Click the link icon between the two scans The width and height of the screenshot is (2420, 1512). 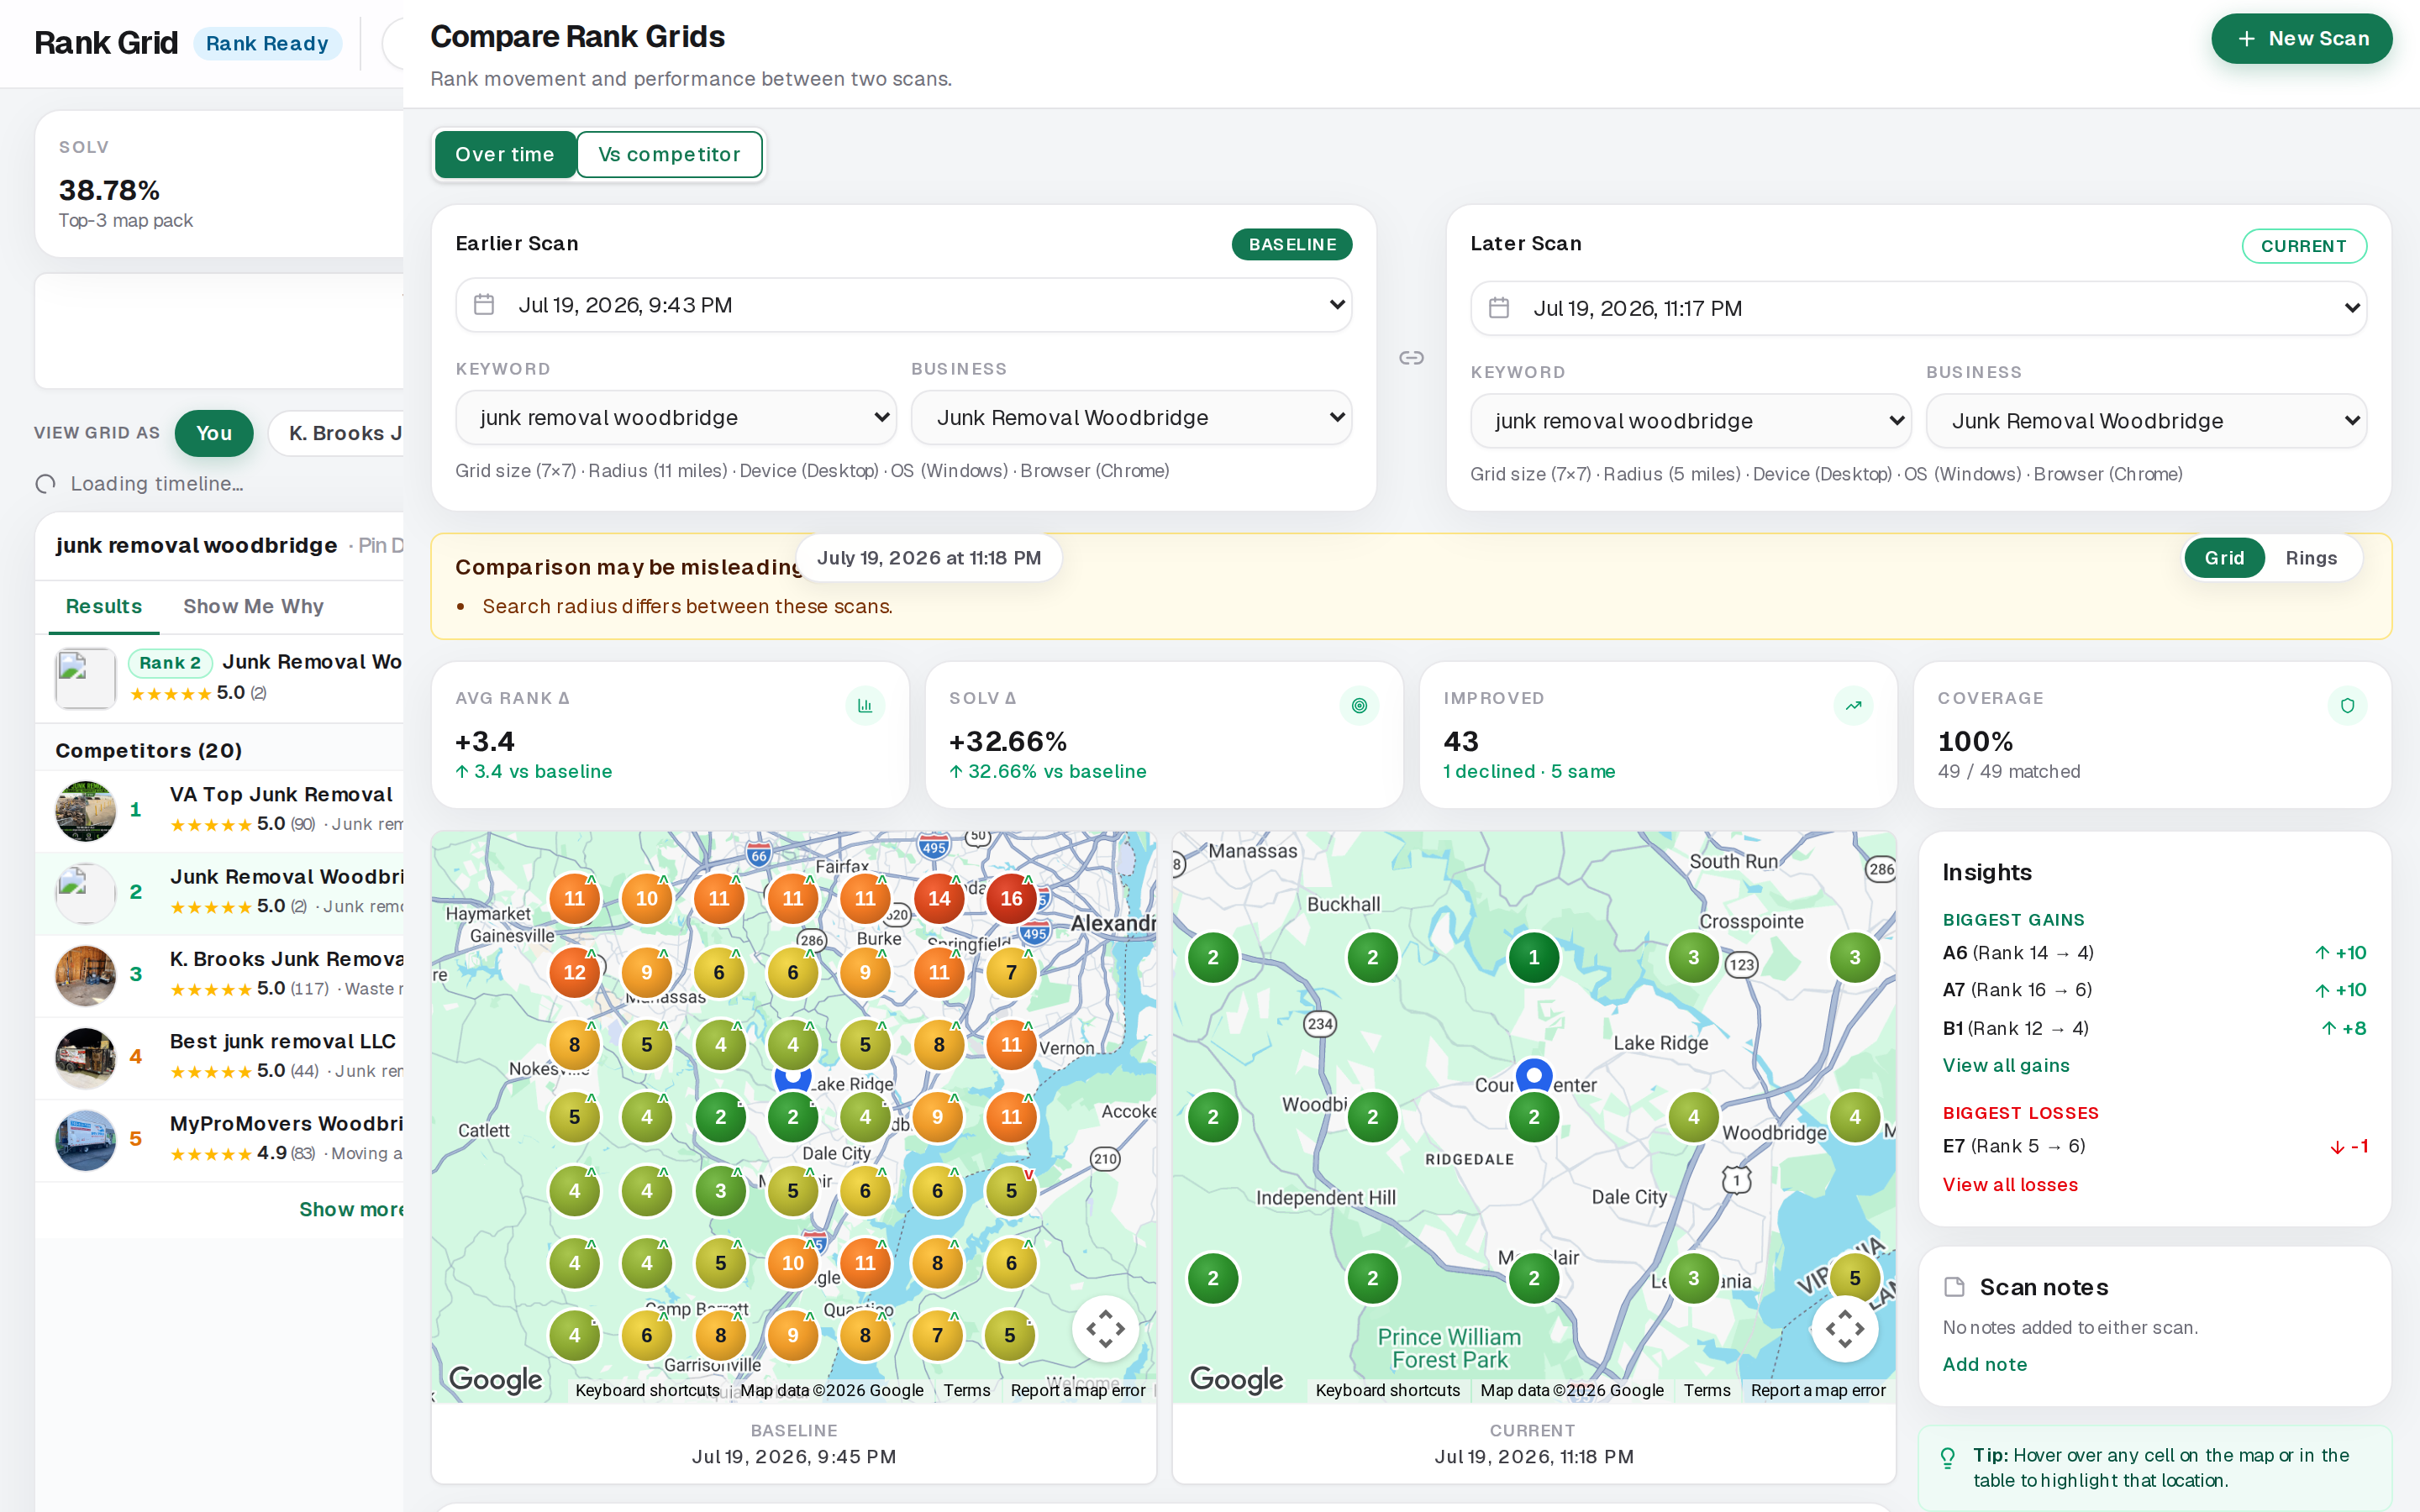[x=1411, y=358]
